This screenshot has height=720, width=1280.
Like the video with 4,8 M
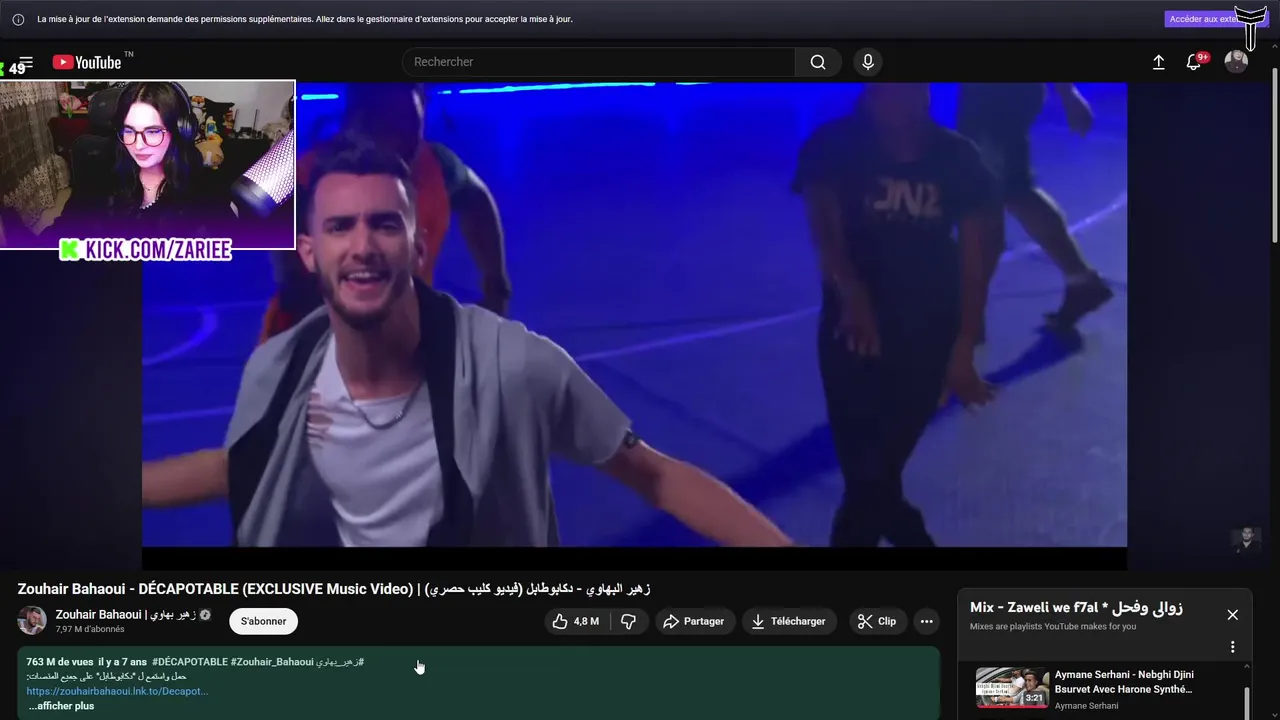[x=576, y=621]
